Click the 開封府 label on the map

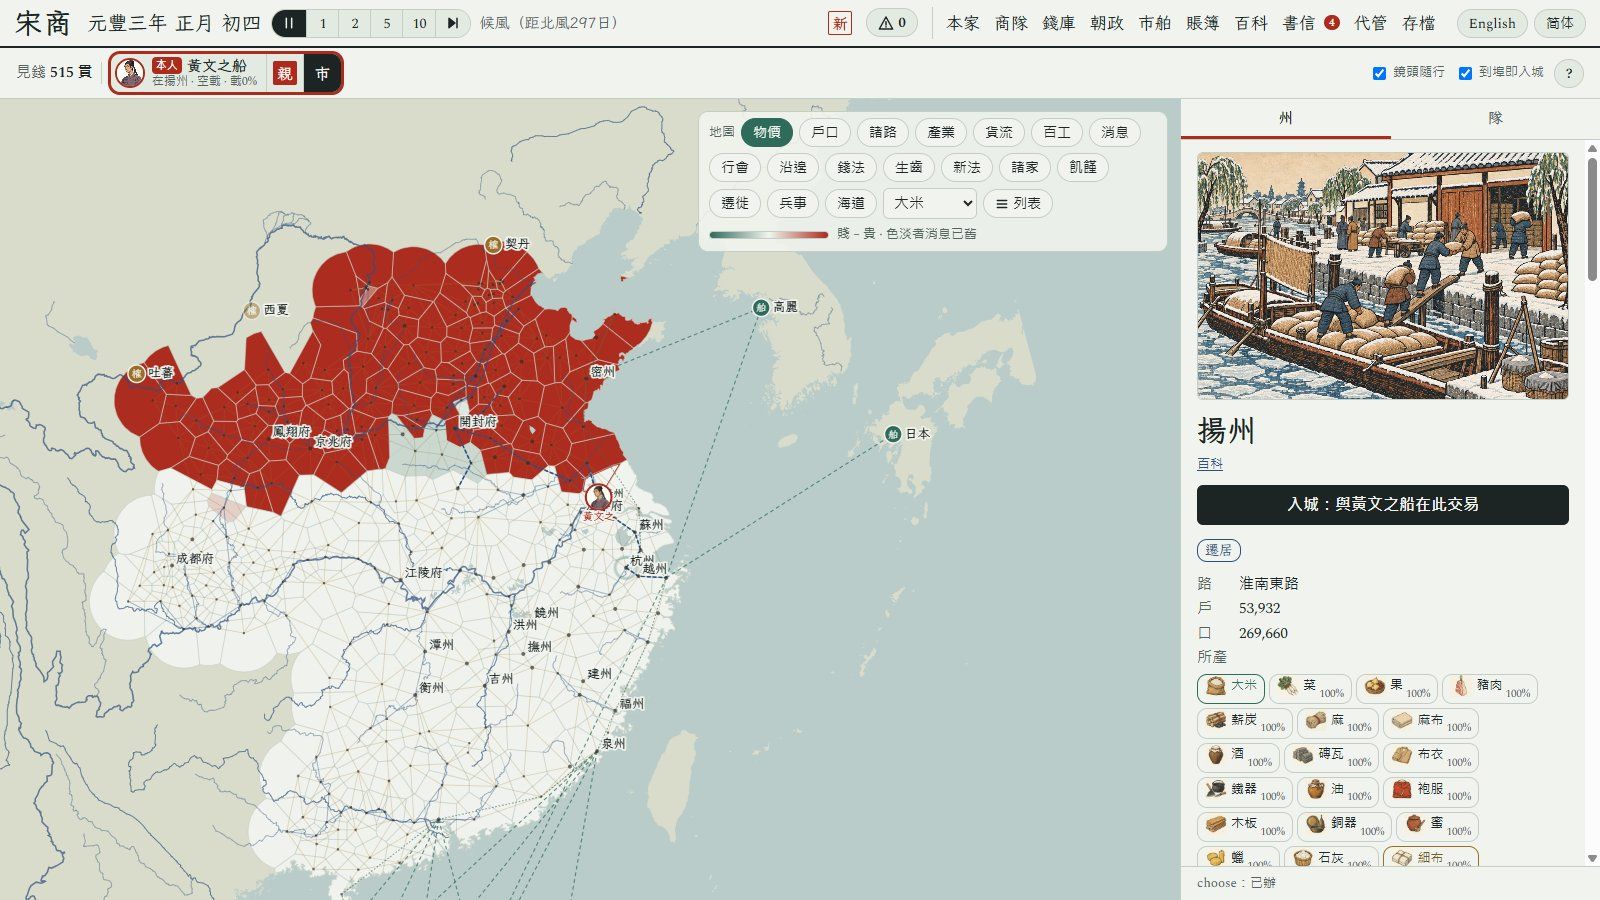coord(478,421)
